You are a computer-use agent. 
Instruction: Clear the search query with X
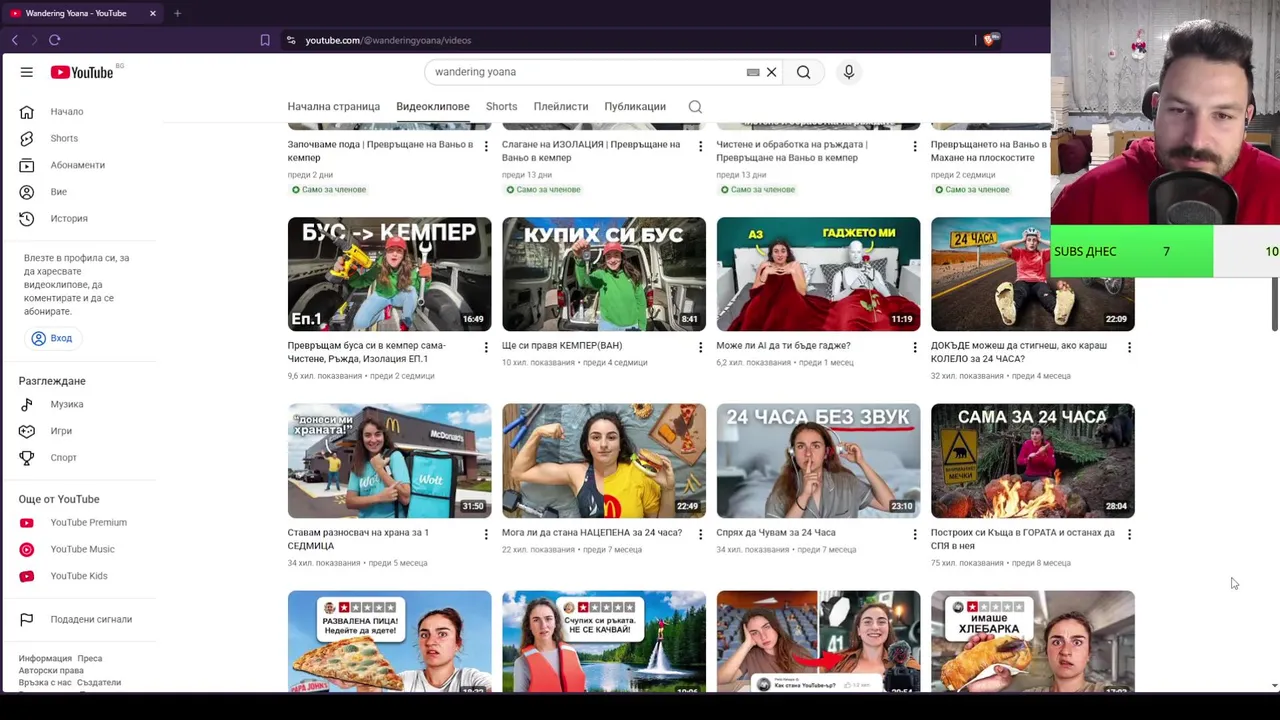tap(771, 72)
